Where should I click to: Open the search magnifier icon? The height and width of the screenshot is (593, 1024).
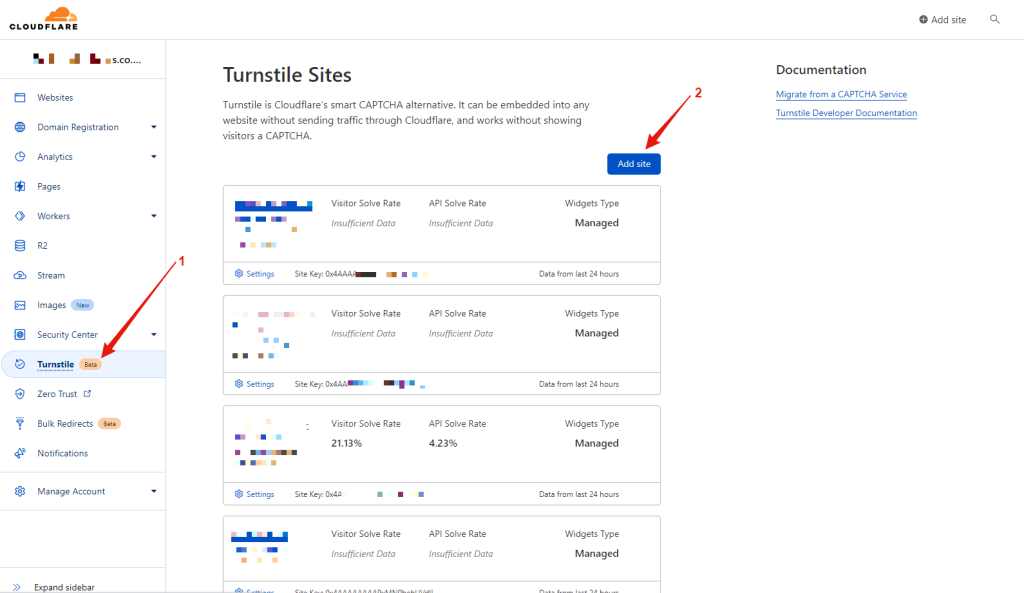pyautogui.click(x=994, y=19)
